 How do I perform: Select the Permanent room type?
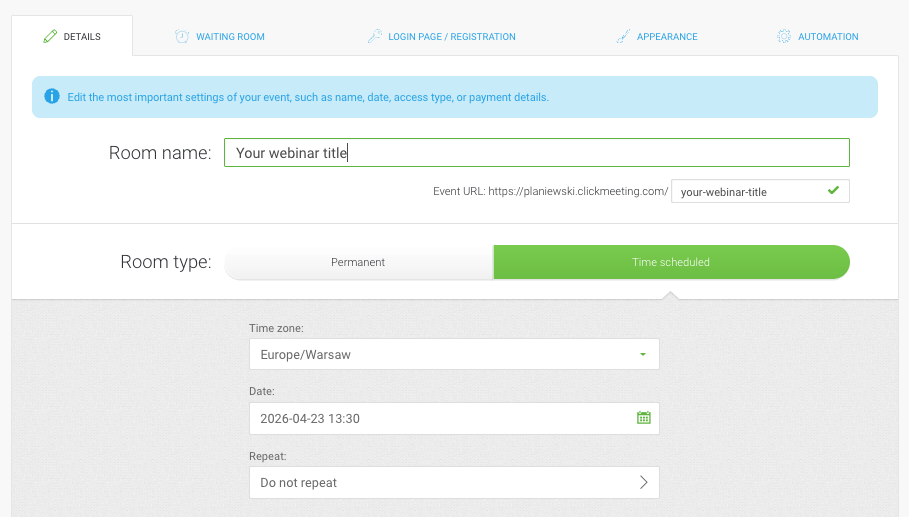pyautogui.click(x=358, y=262)
